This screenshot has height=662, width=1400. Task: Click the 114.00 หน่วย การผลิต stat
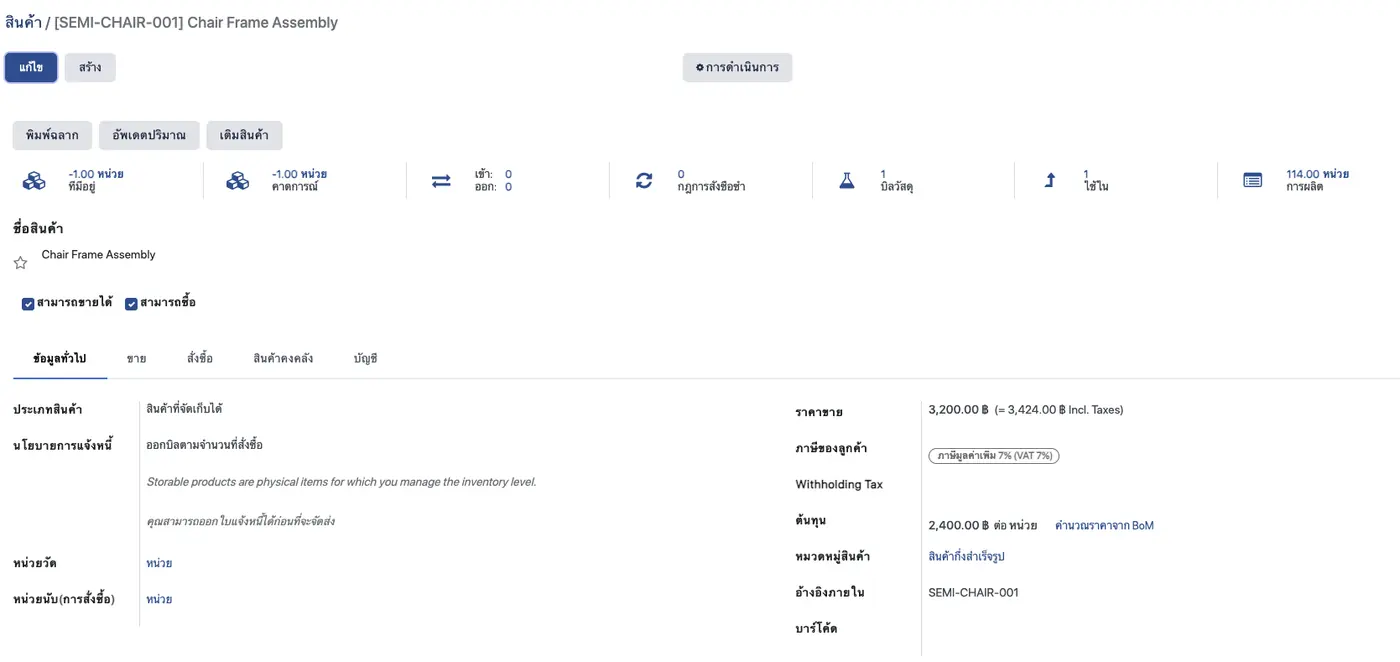(x=1317, y=181)
